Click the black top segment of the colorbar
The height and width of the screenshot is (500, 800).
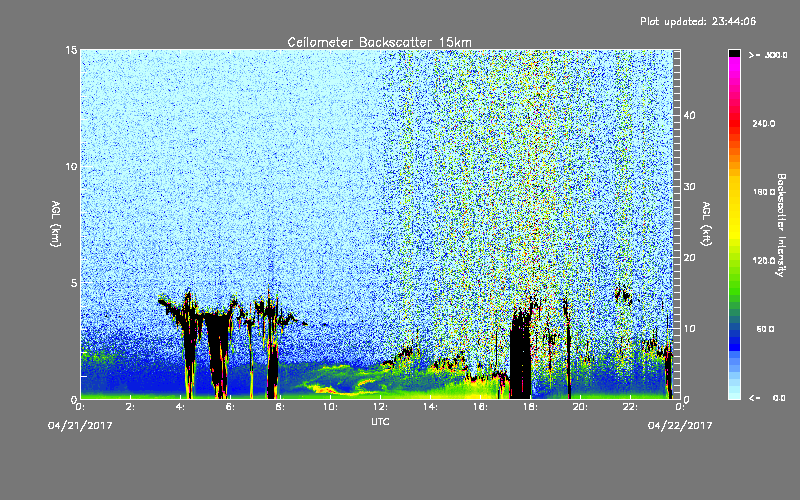point(734,53)
